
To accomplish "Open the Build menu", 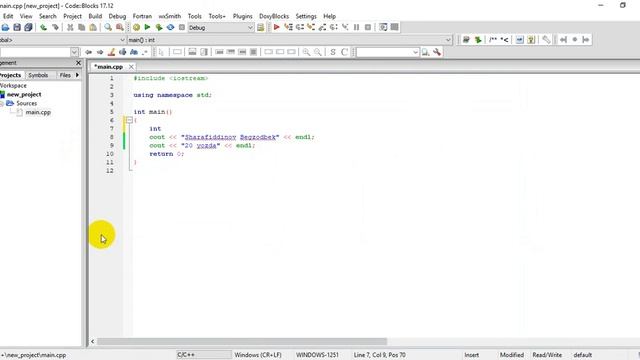I will pyautogui.click(x=95, y=16).
